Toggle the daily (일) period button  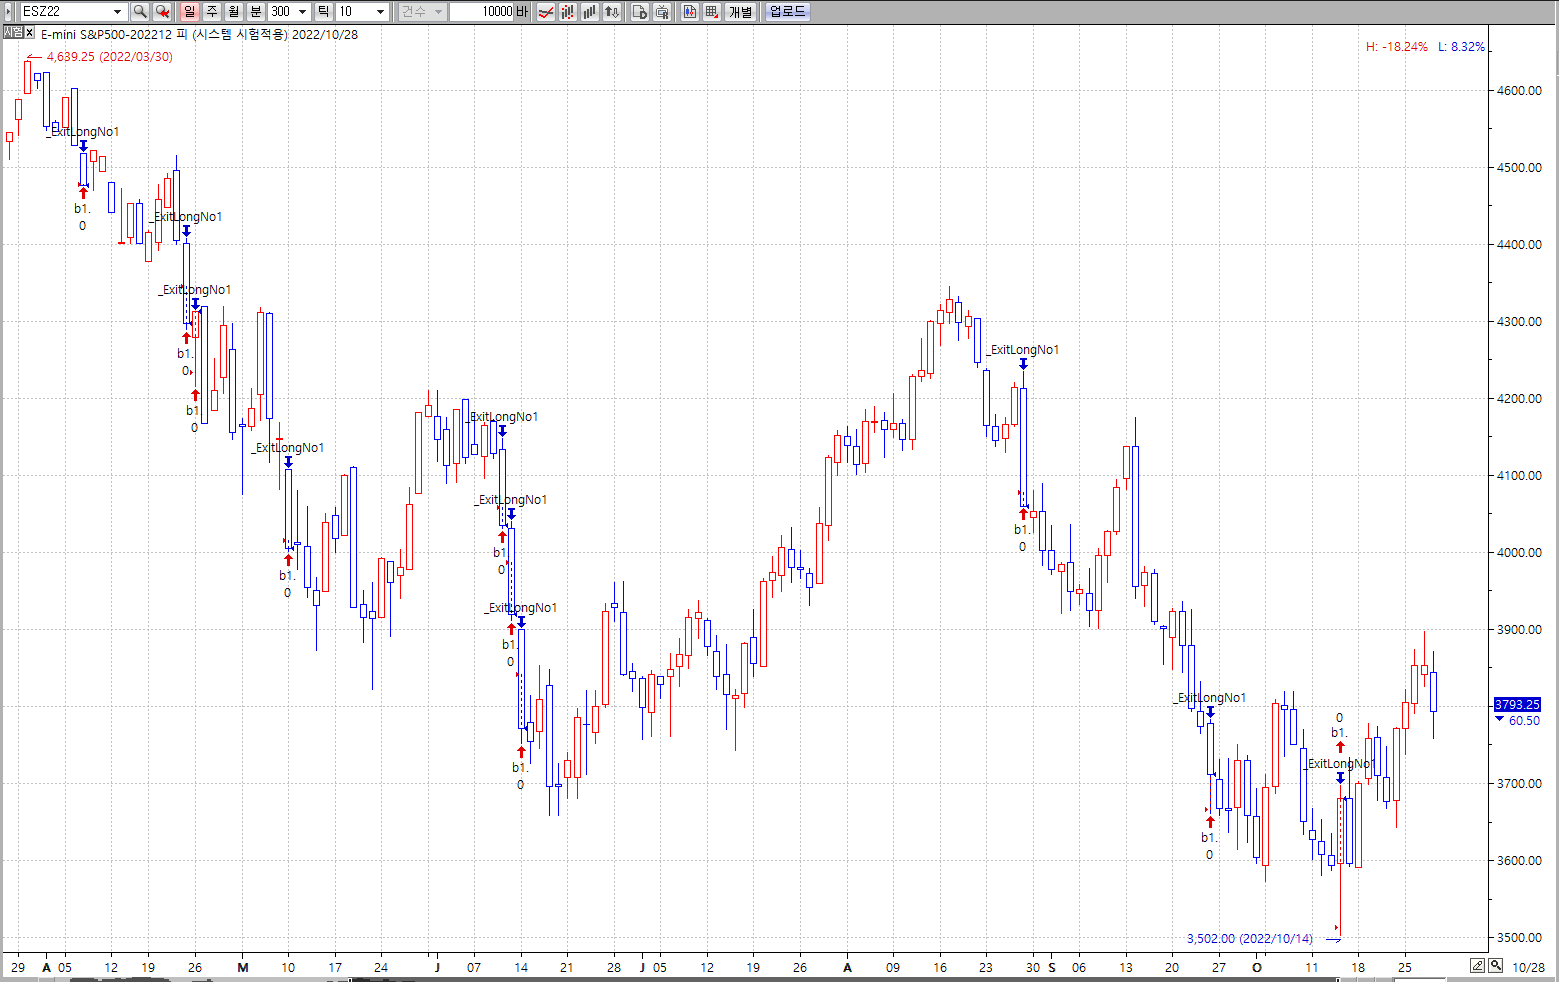coord(190,12)
